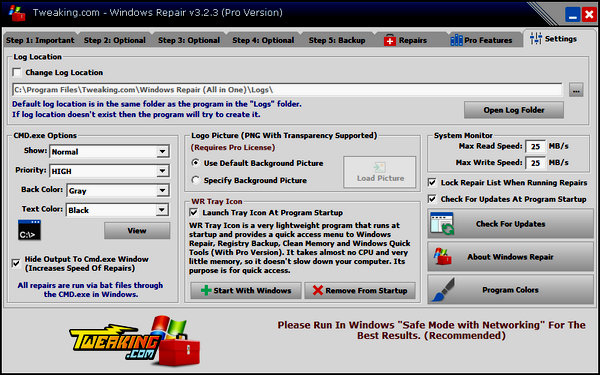Go to the Step 5: Backup tab

coord(337,40)
